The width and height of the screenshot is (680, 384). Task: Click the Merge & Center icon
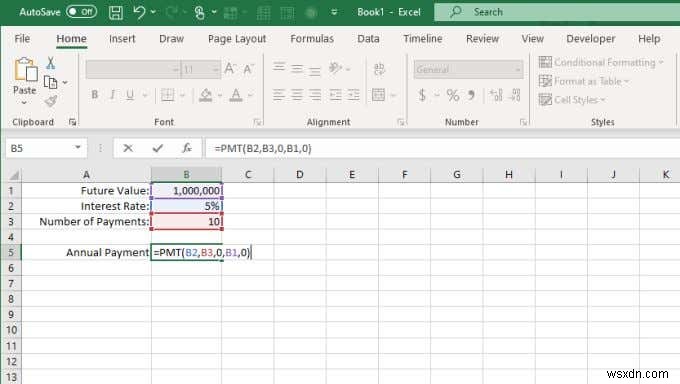[x=378, y=95]
